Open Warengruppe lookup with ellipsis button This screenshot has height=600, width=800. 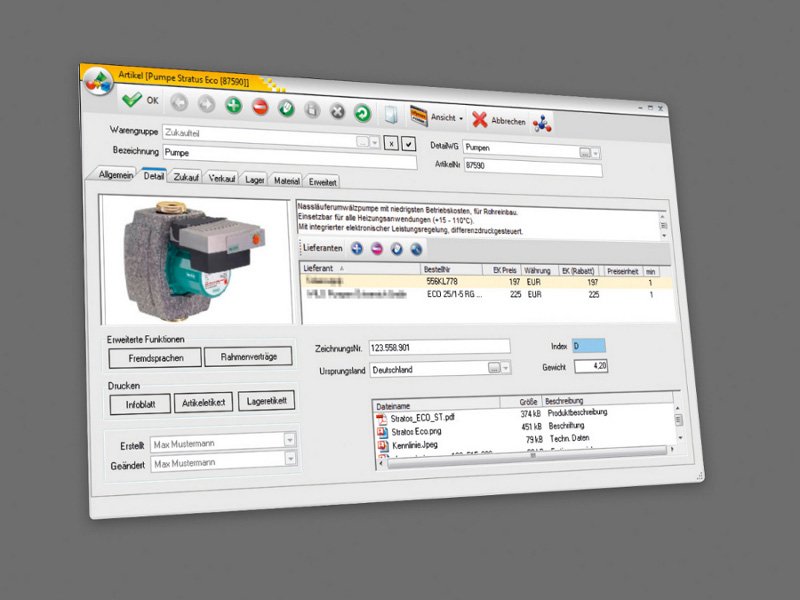[x=362, y=142]
